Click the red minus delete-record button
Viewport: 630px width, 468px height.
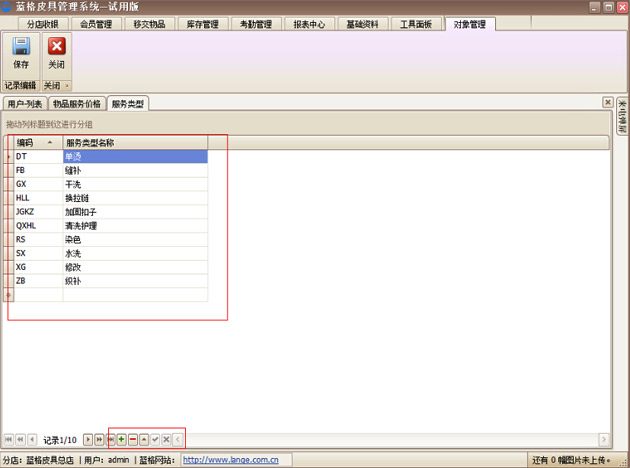coord(133,439)
